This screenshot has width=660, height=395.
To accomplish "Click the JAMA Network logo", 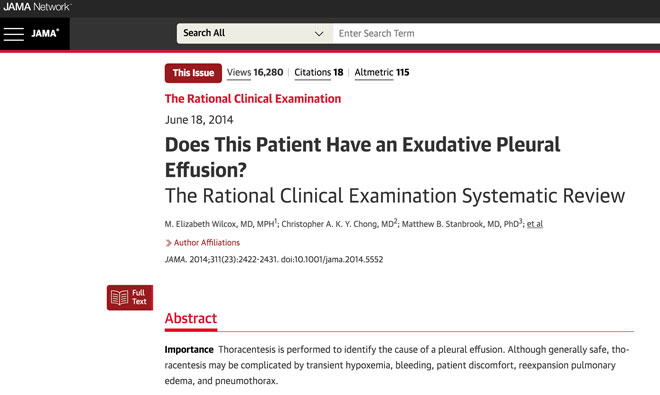I will (37, 7).
